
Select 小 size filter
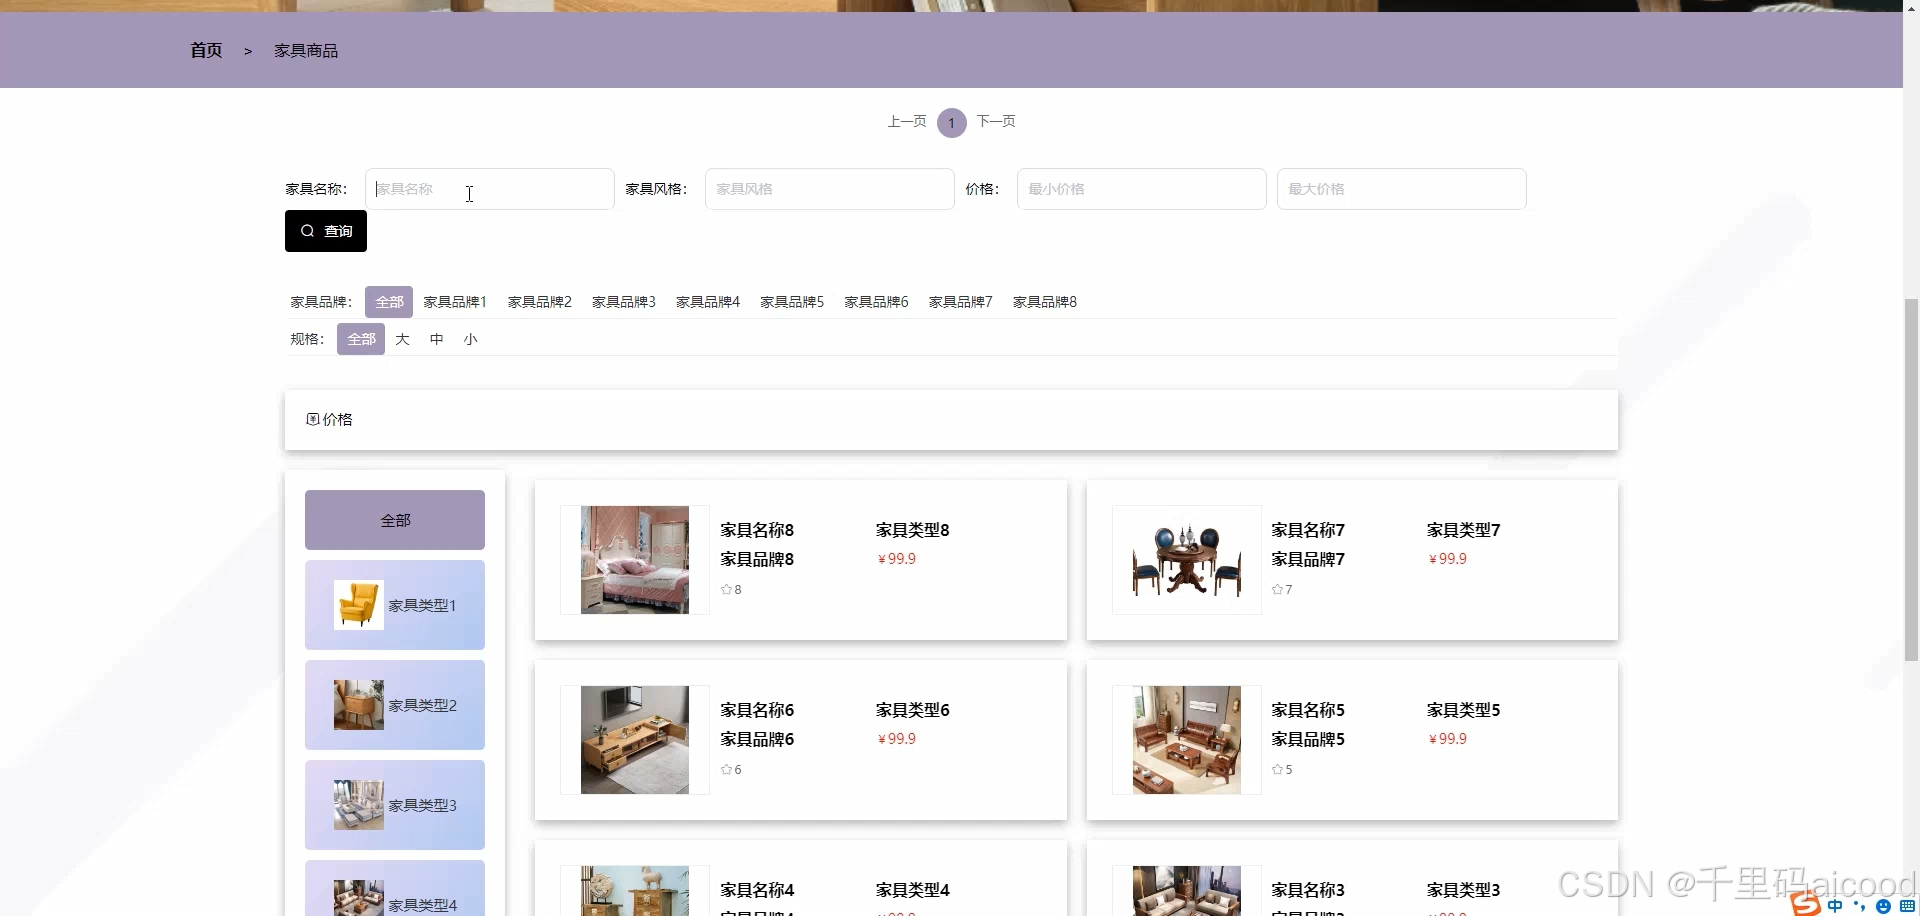point(471,339)
